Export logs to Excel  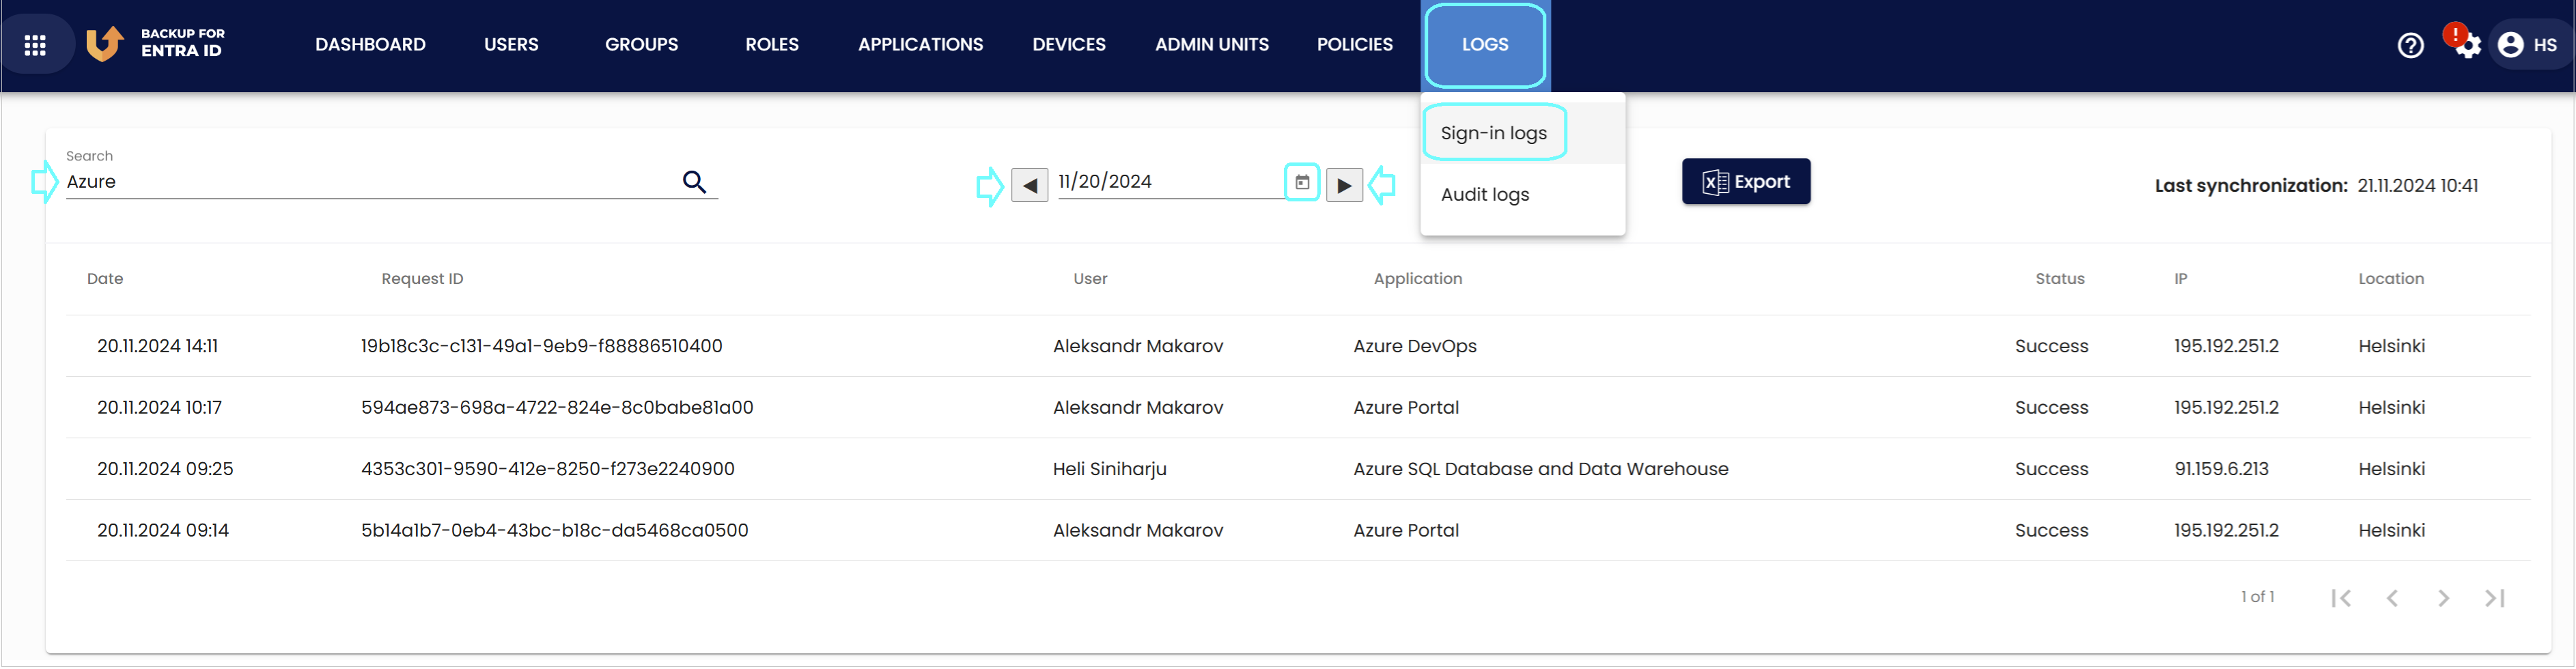pyautogui.click(x=1745, y=182)
